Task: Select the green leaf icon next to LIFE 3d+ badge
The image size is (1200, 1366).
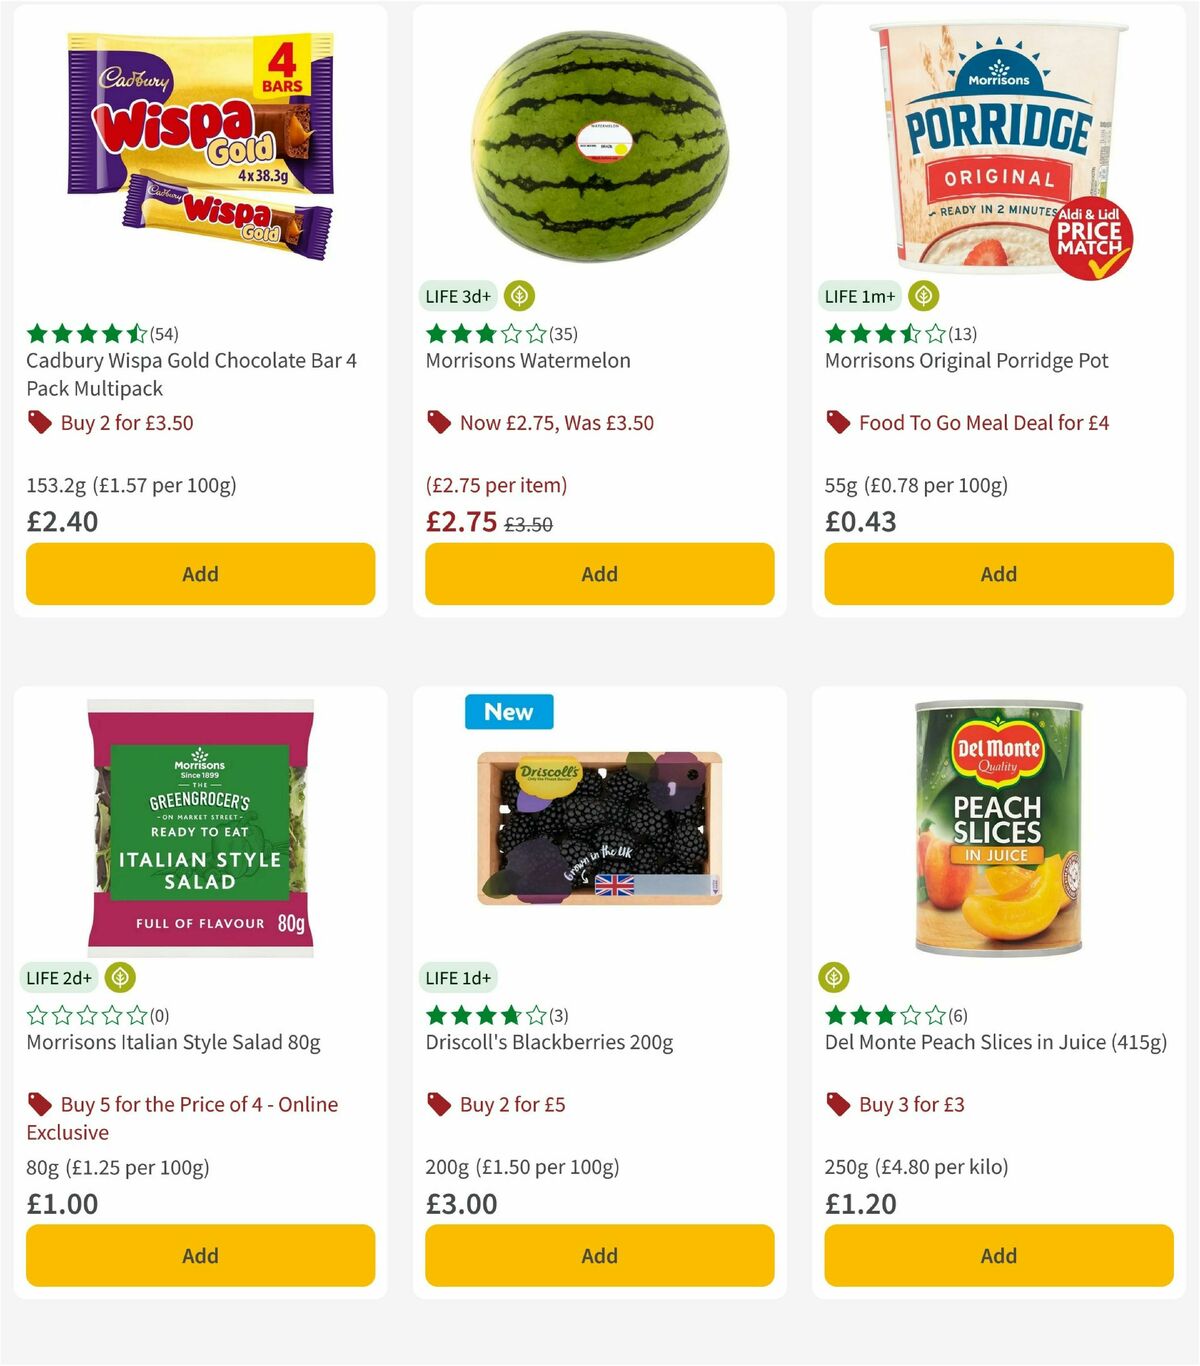Action: point(518,296)
